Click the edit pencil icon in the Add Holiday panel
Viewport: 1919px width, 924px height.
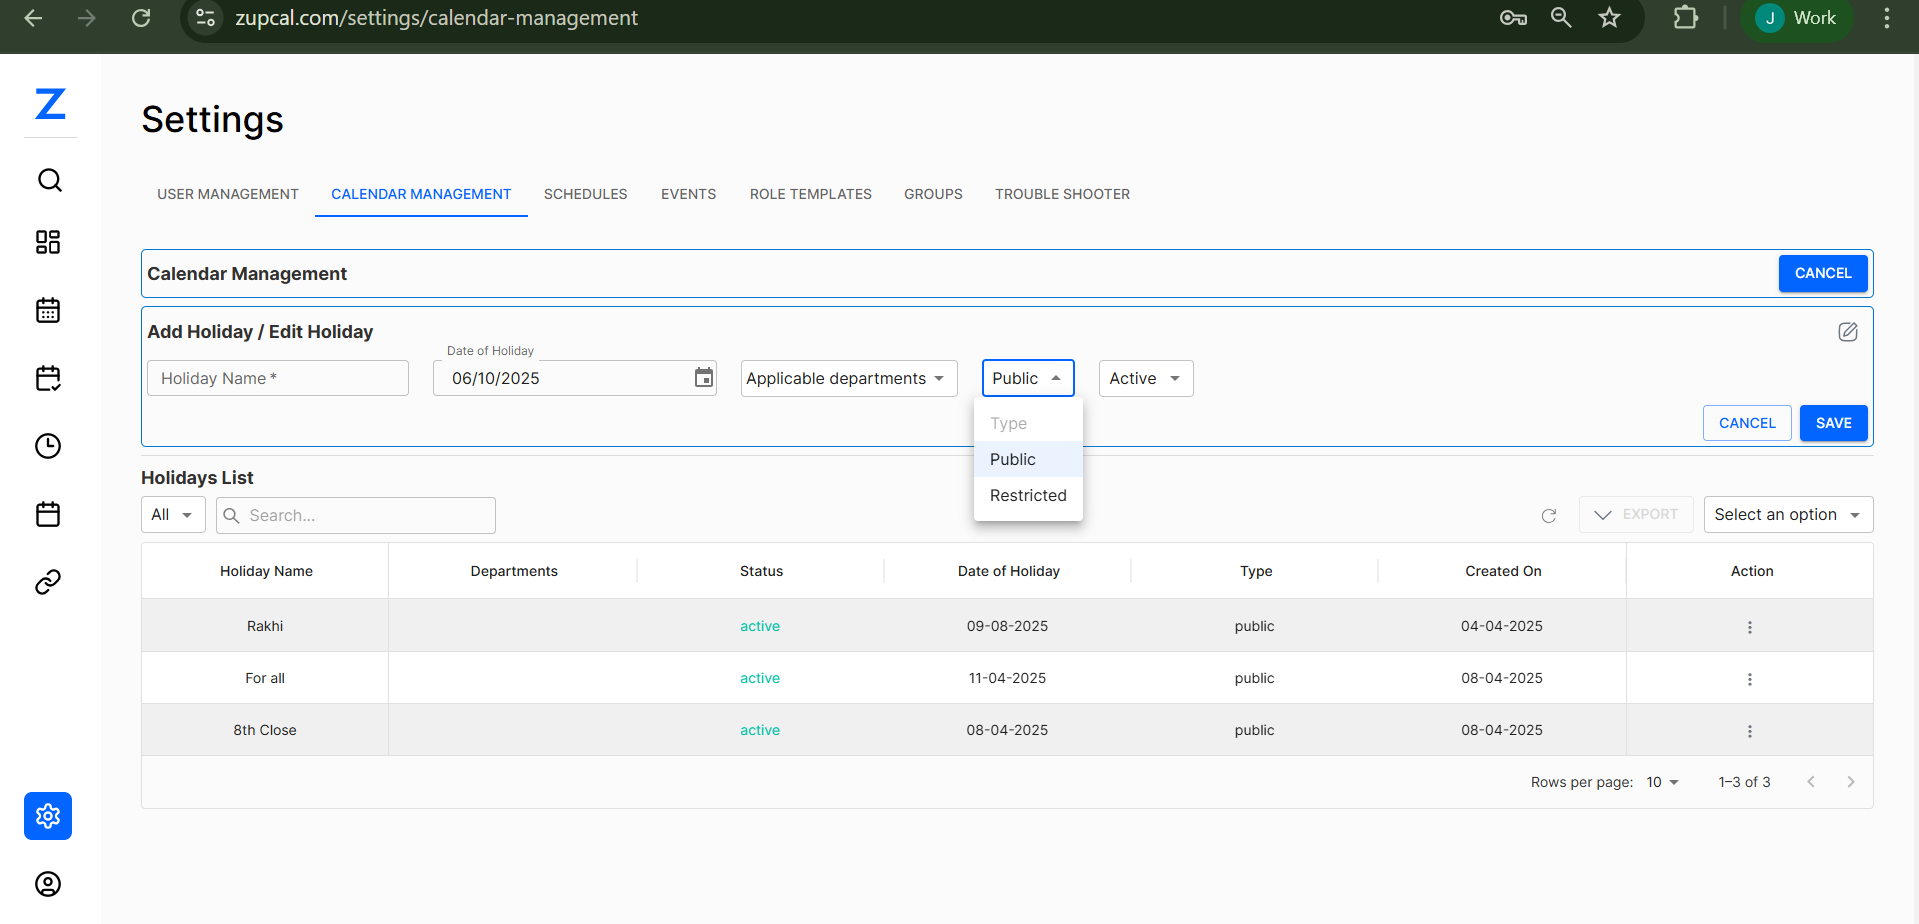coord(1847,332)
